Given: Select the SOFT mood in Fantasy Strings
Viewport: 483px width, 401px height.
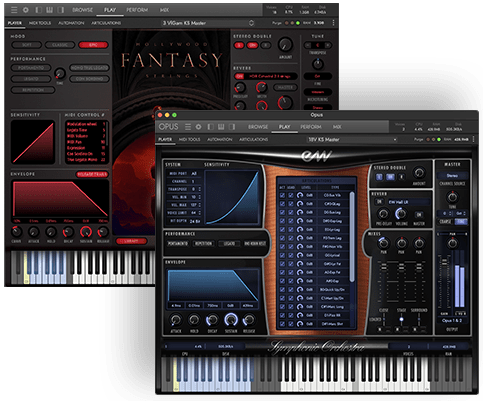Looking at the screenshot, I should 27,45.
